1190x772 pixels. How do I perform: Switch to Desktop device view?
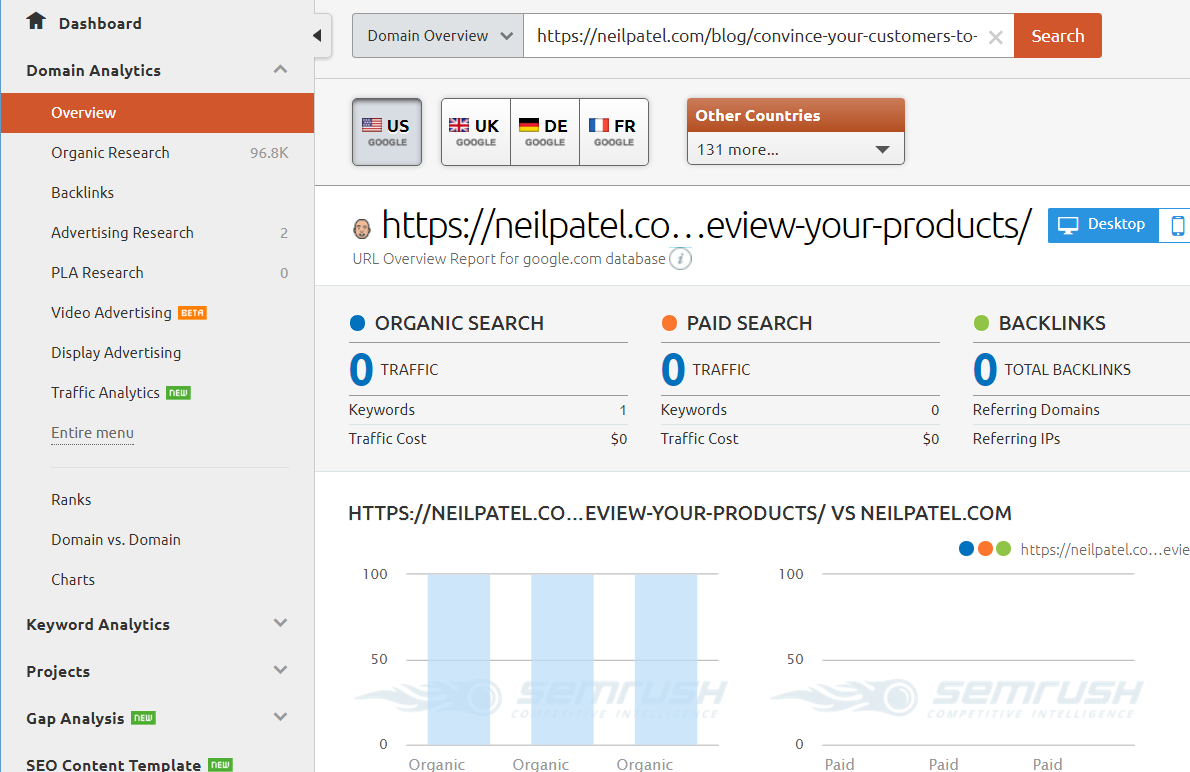[x=1103, y=225]
